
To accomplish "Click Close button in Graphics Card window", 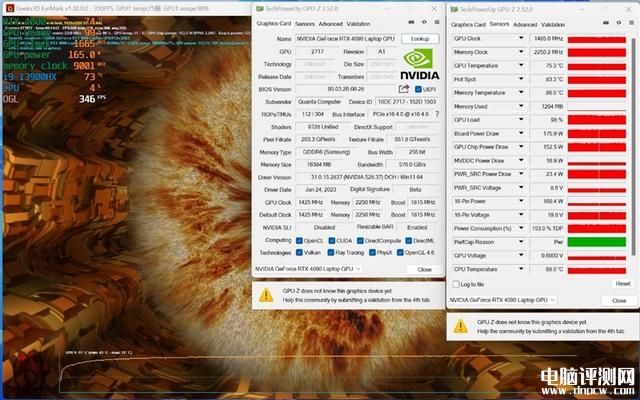I will (x=424, y=269).
